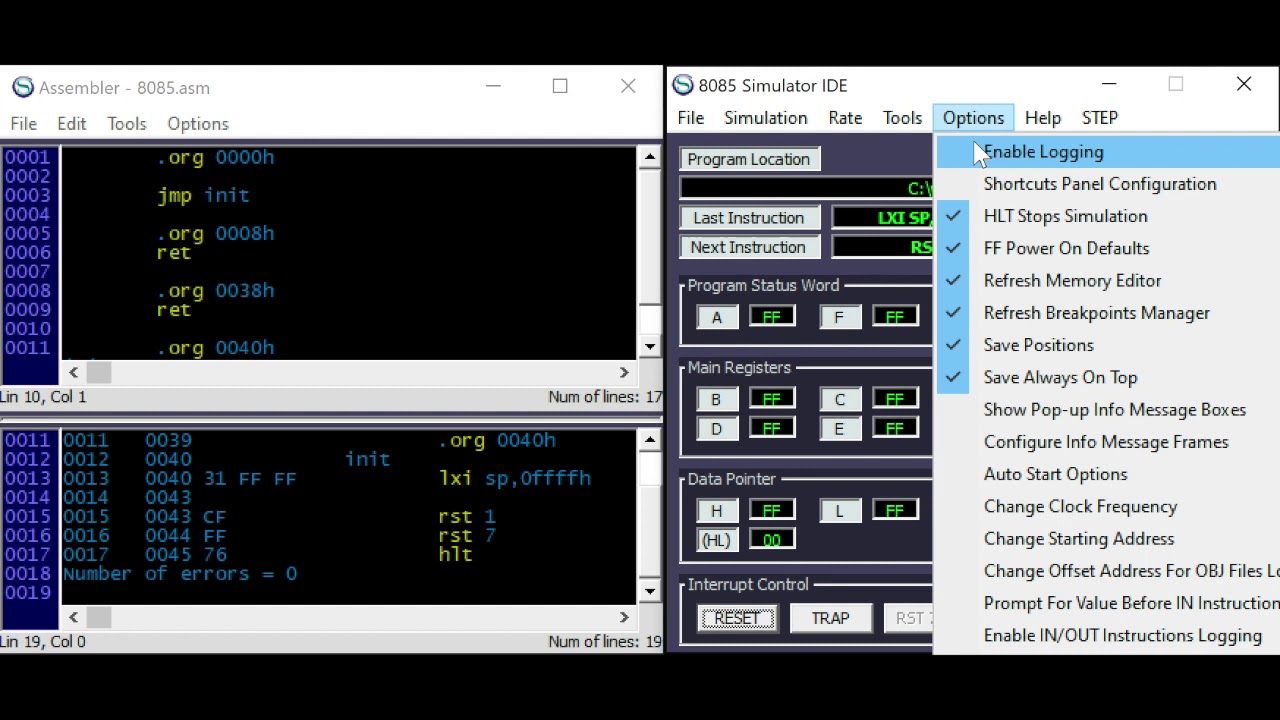Click listing pane scroll left arrow
The image size is (1280, 720).
tap(73, 617)
